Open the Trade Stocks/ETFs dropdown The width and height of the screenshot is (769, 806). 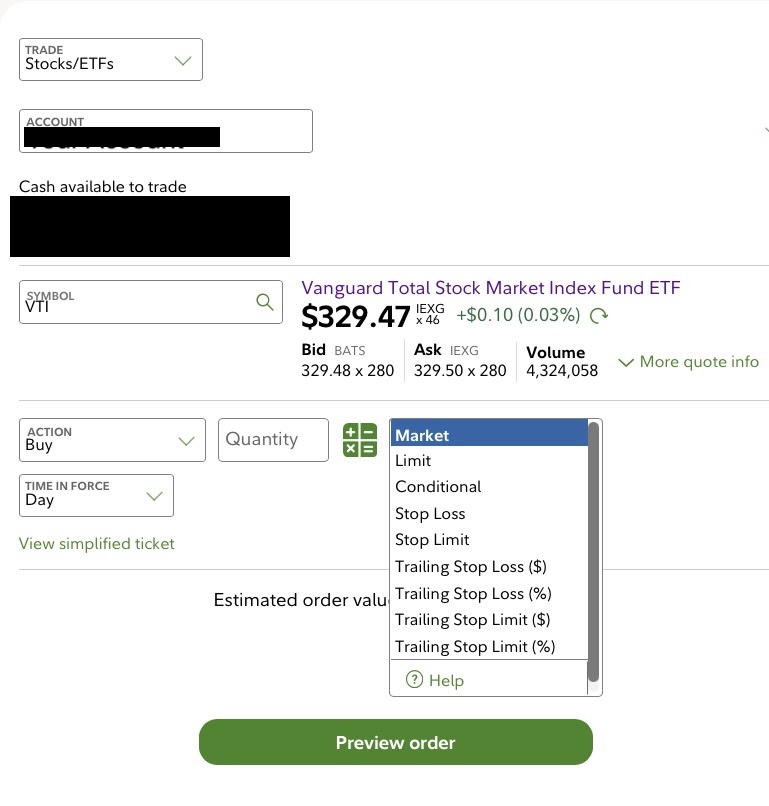(x=111, y=59)
